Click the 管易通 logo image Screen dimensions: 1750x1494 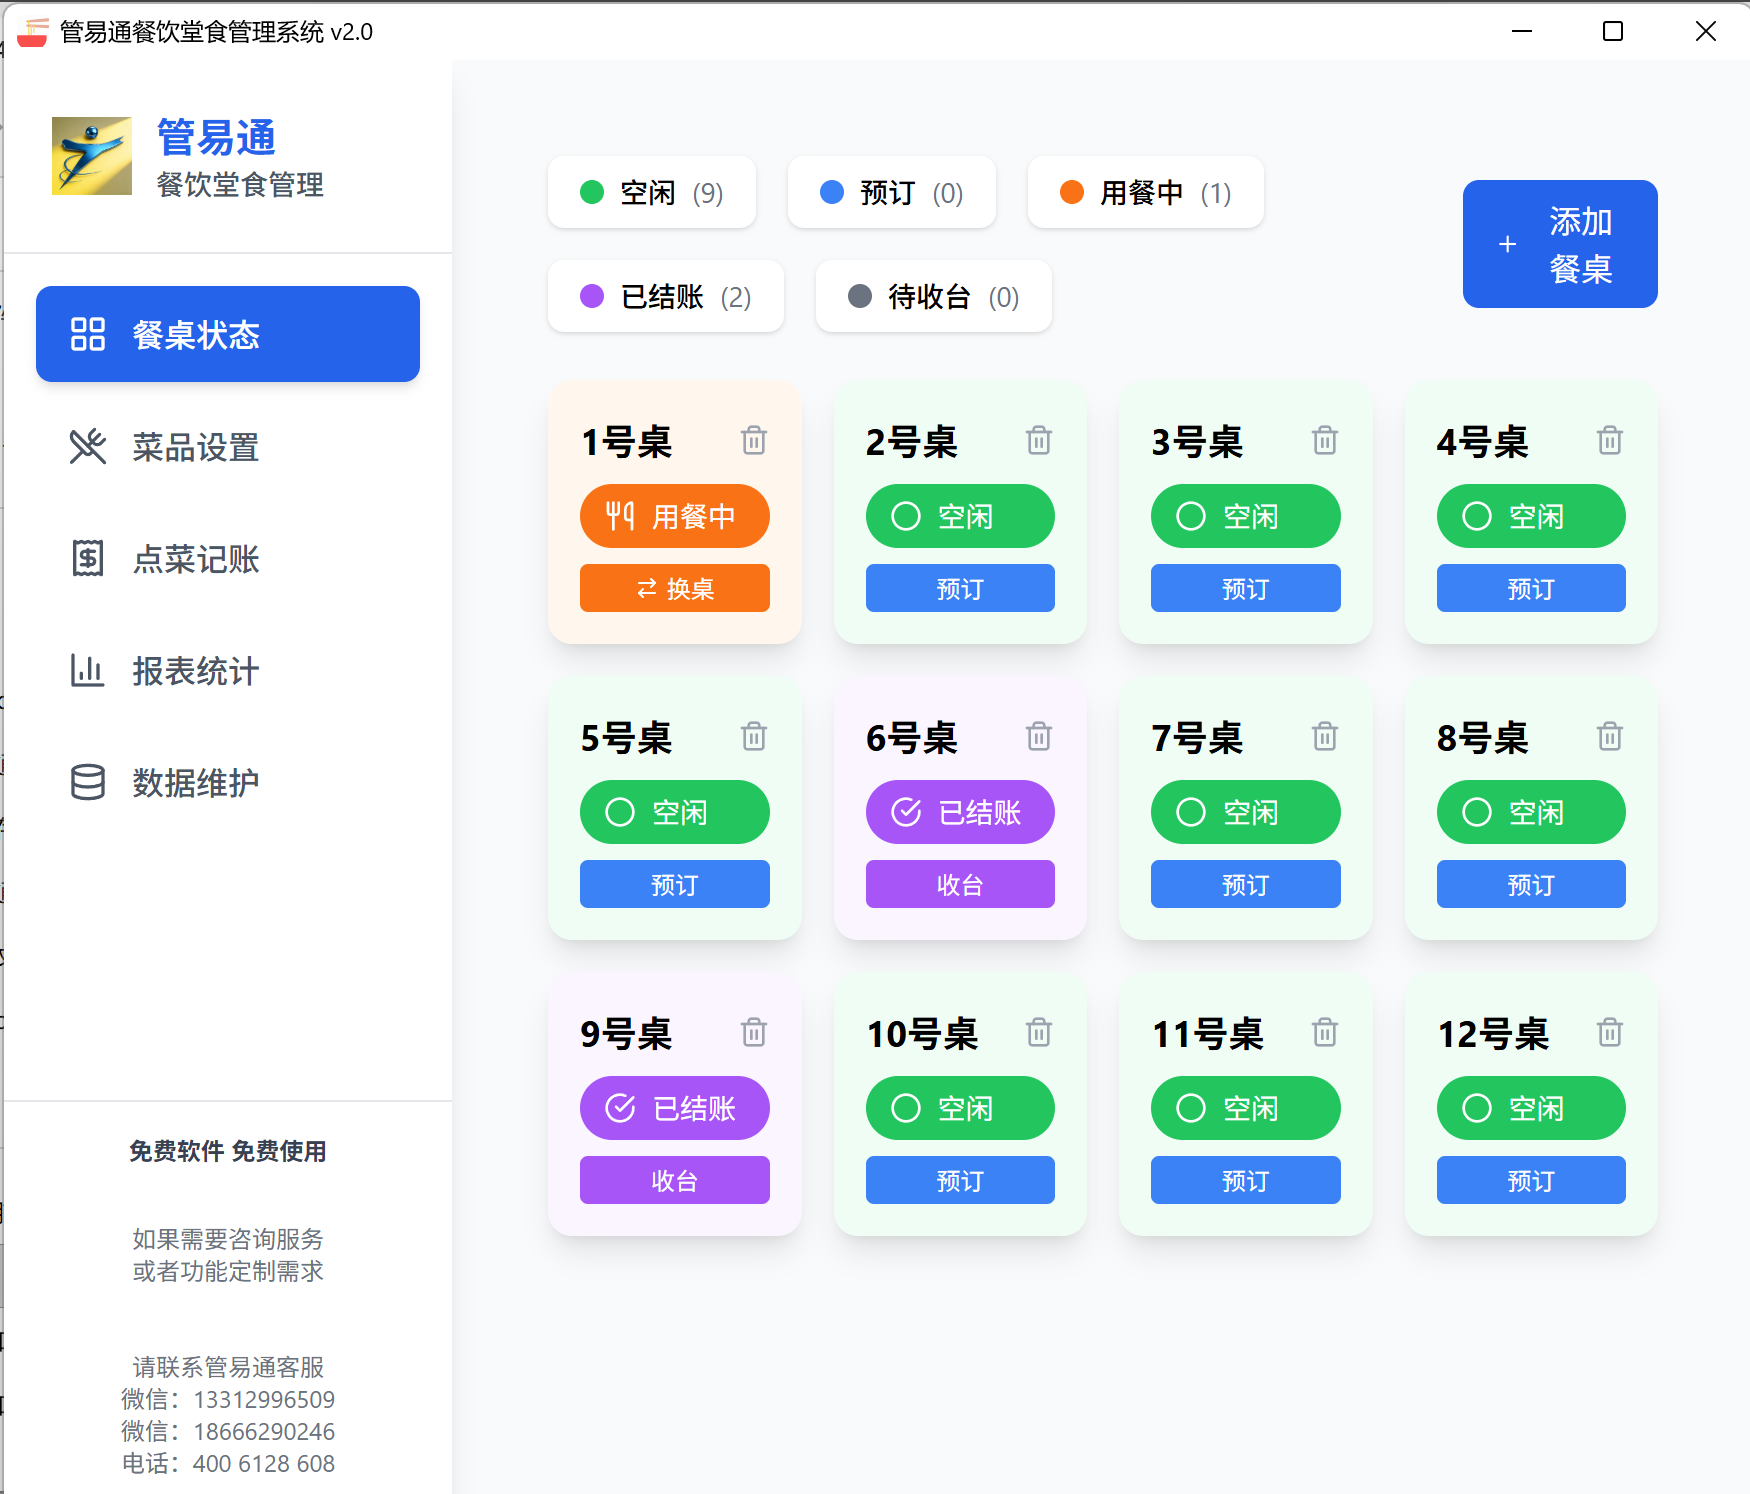pos(92,156)
